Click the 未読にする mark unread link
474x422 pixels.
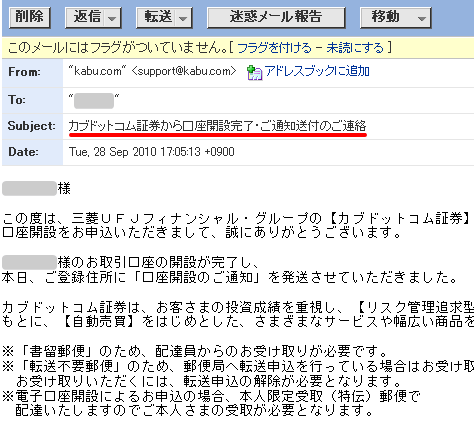tap(355, 48)
